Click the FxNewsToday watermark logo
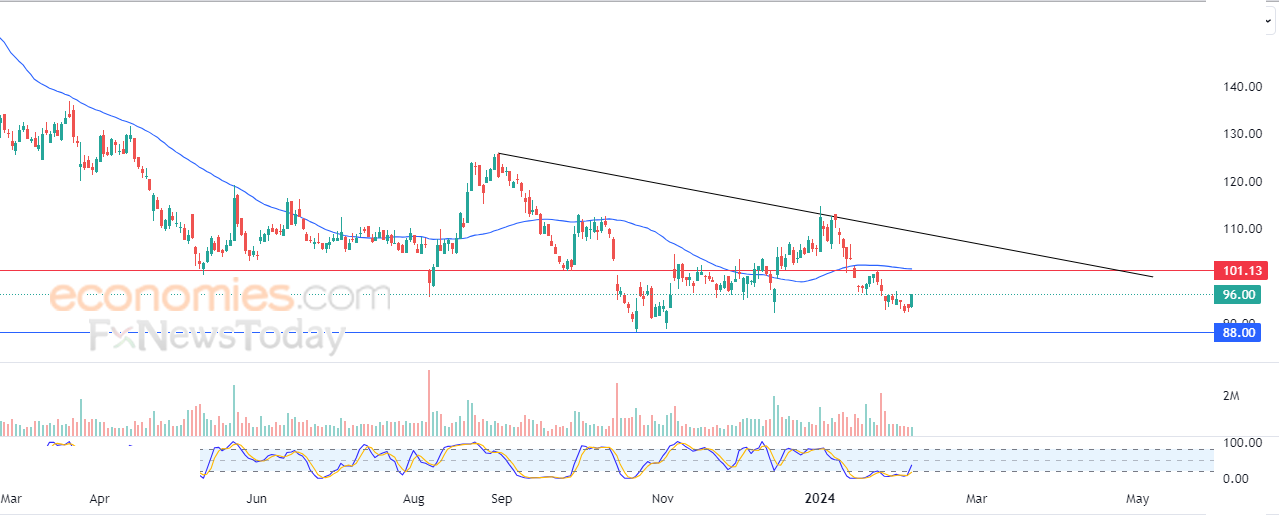 [x=217, y=337]
